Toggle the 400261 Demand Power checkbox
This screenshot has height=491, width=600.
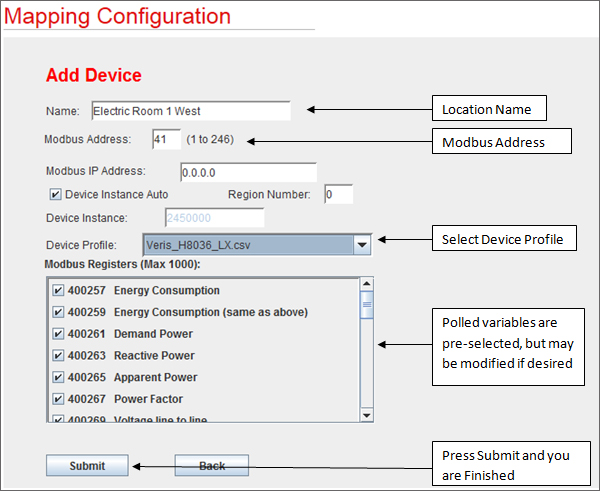(58, 334)
